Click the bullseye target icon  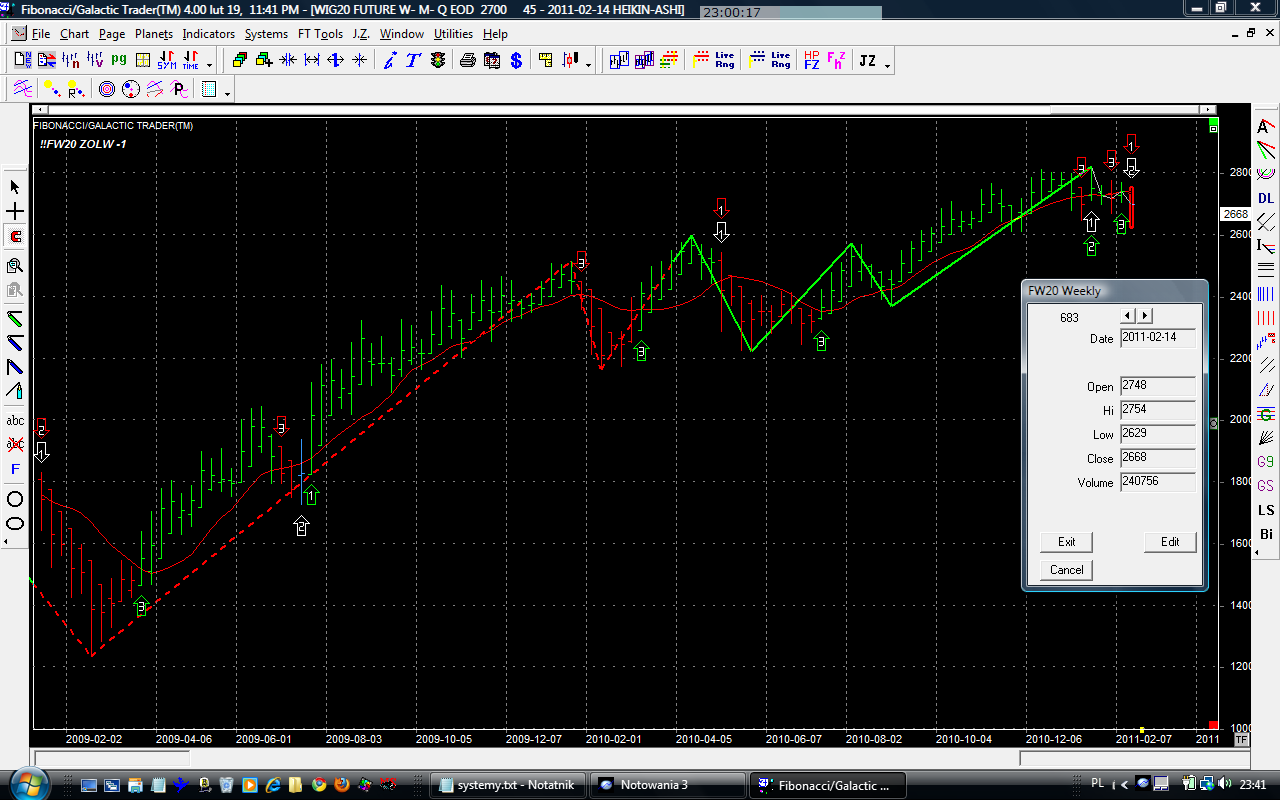107,90
